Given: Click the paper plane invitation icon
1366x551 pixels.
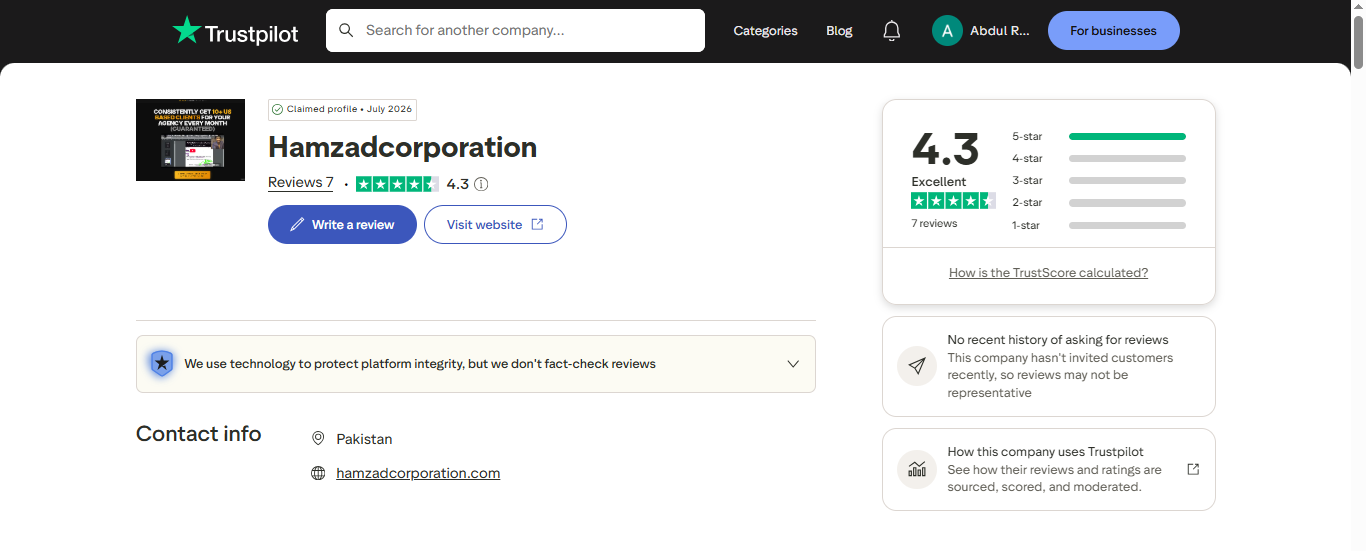Looking at the screenshot, I should 917,366.
